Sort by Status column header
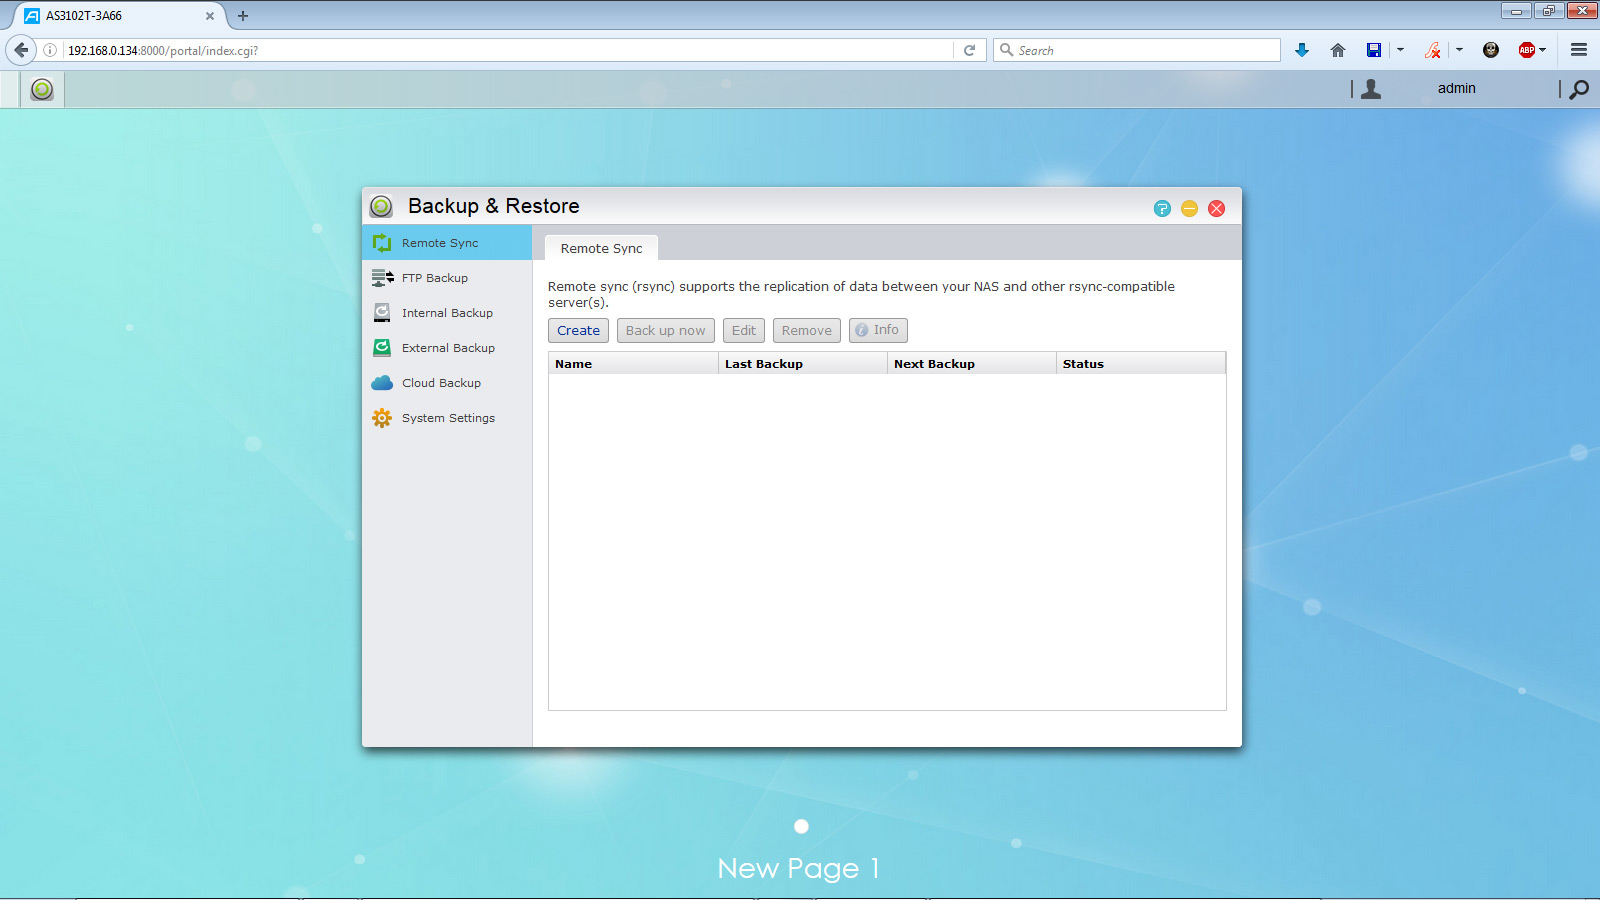 [x=1140, y=364]
